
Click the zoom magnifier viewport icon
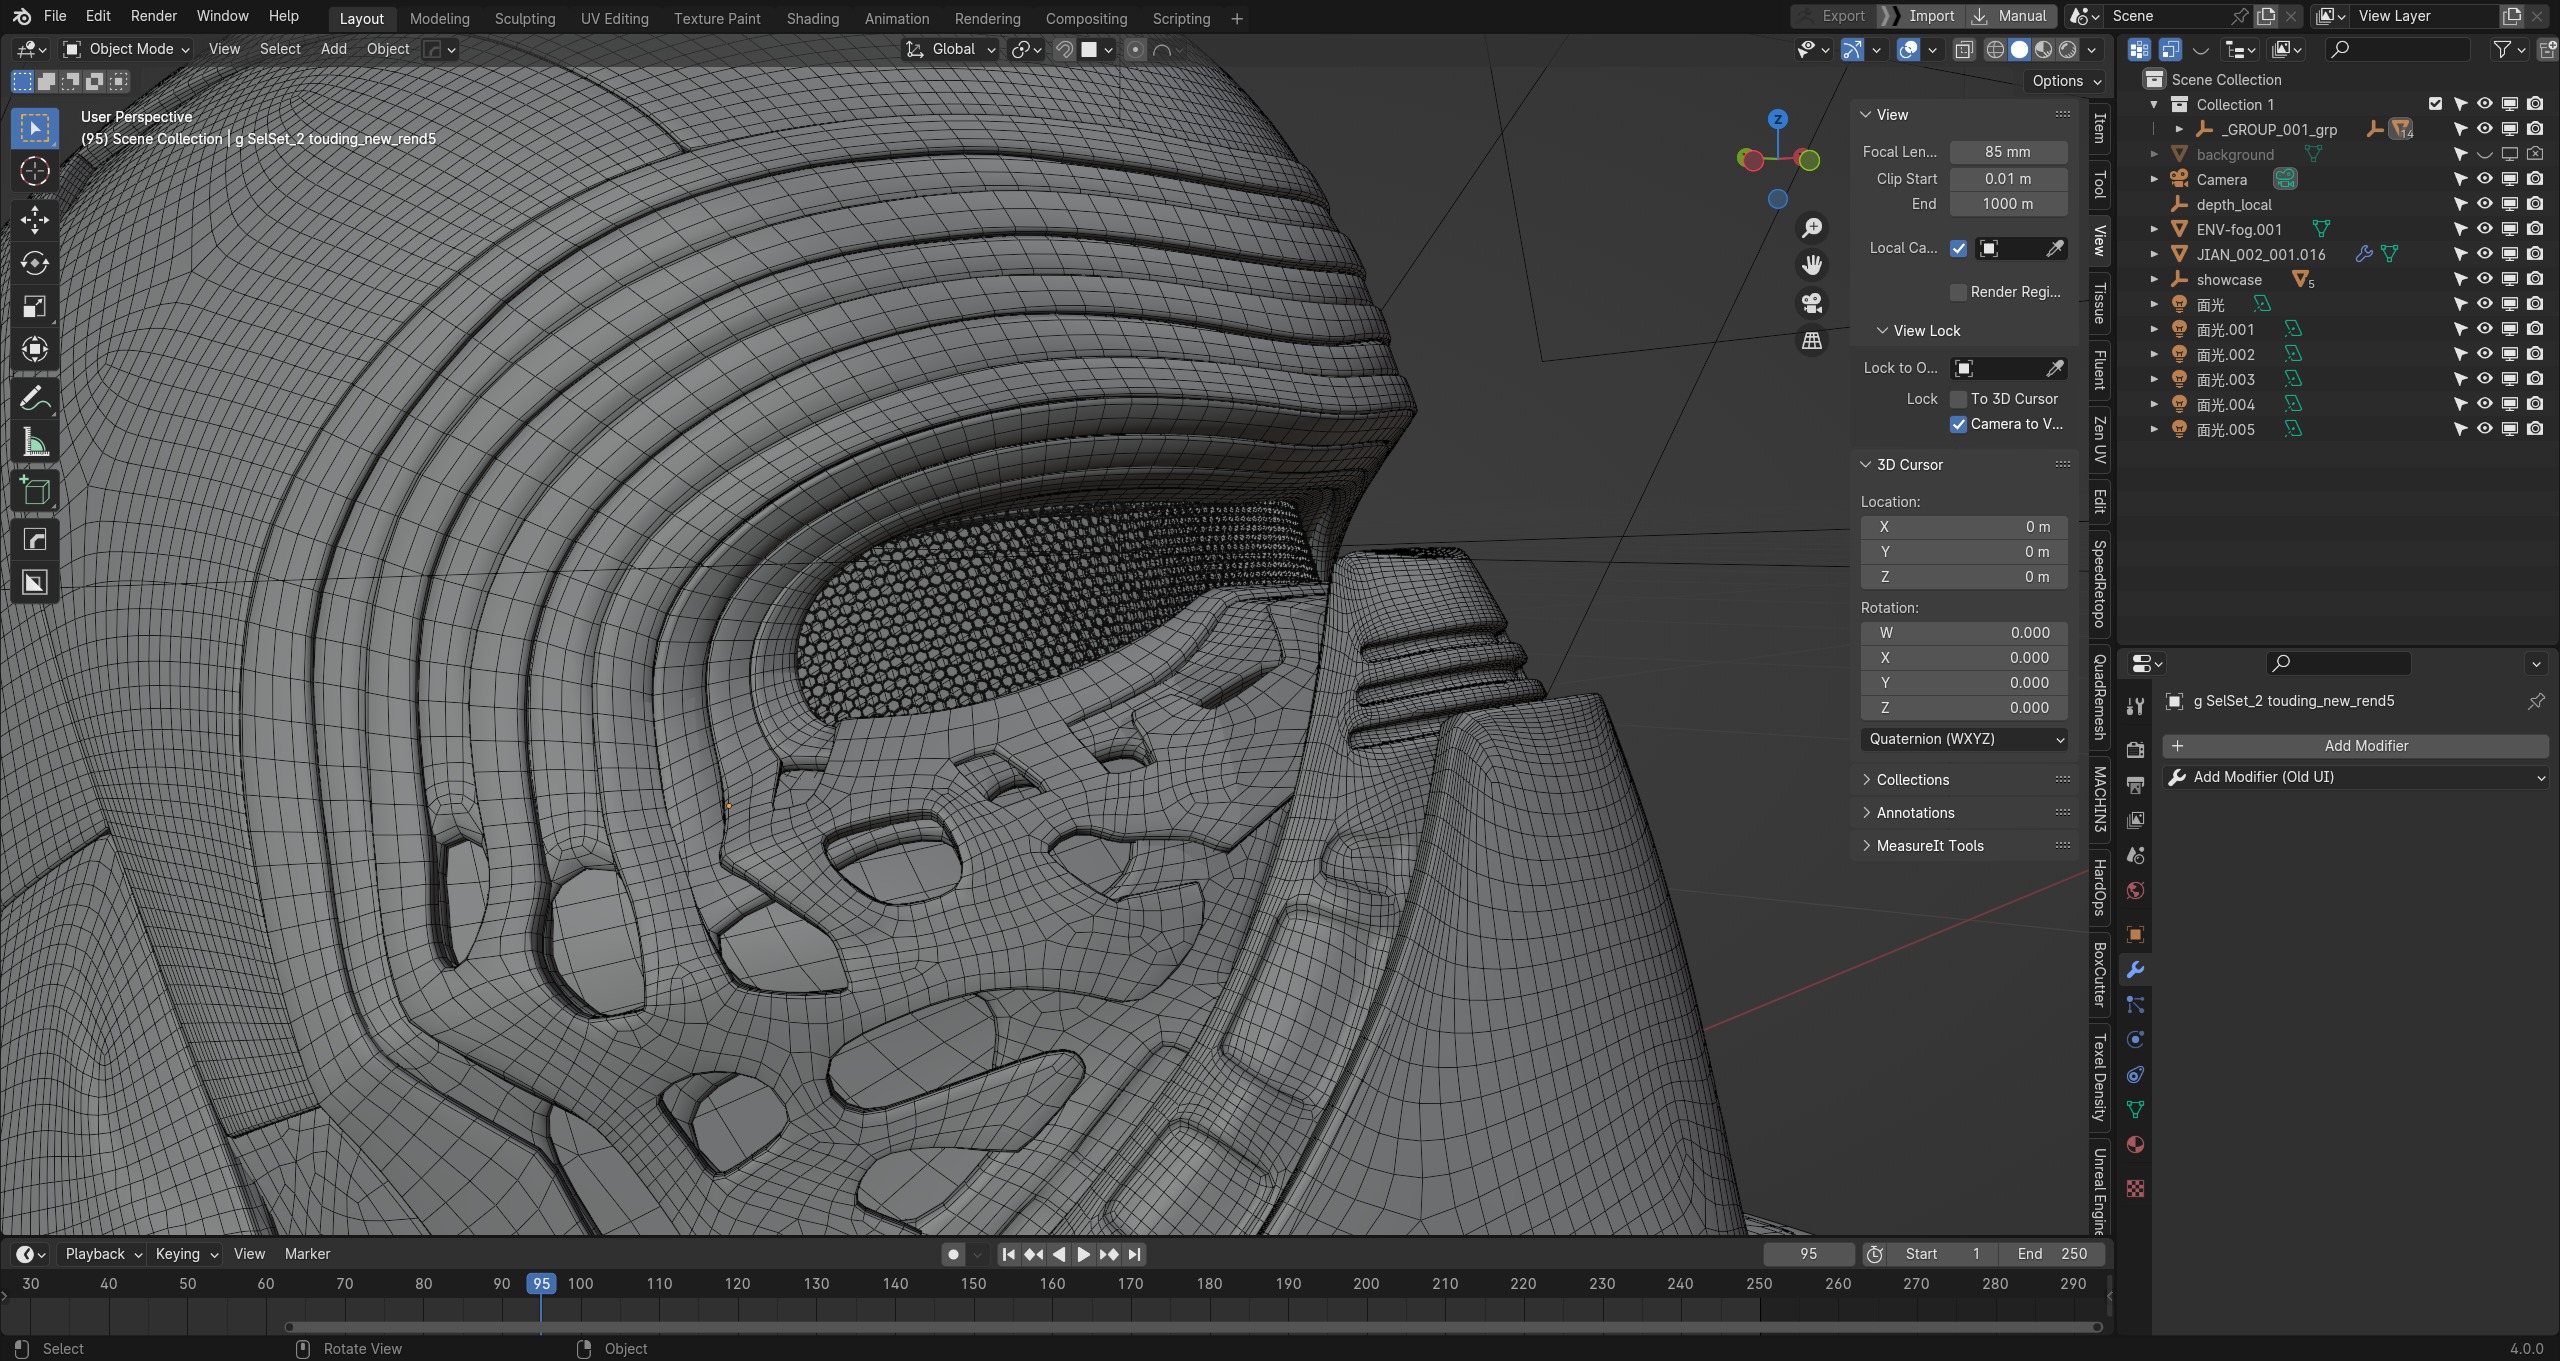point(1812,228)
